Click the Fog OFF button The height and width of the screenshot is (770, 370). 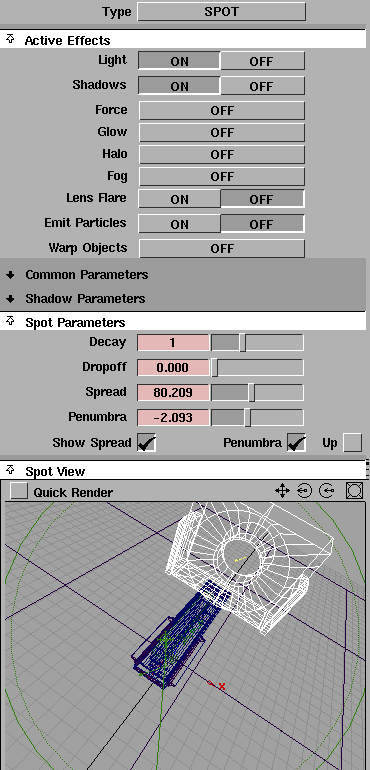click(222, 176)
